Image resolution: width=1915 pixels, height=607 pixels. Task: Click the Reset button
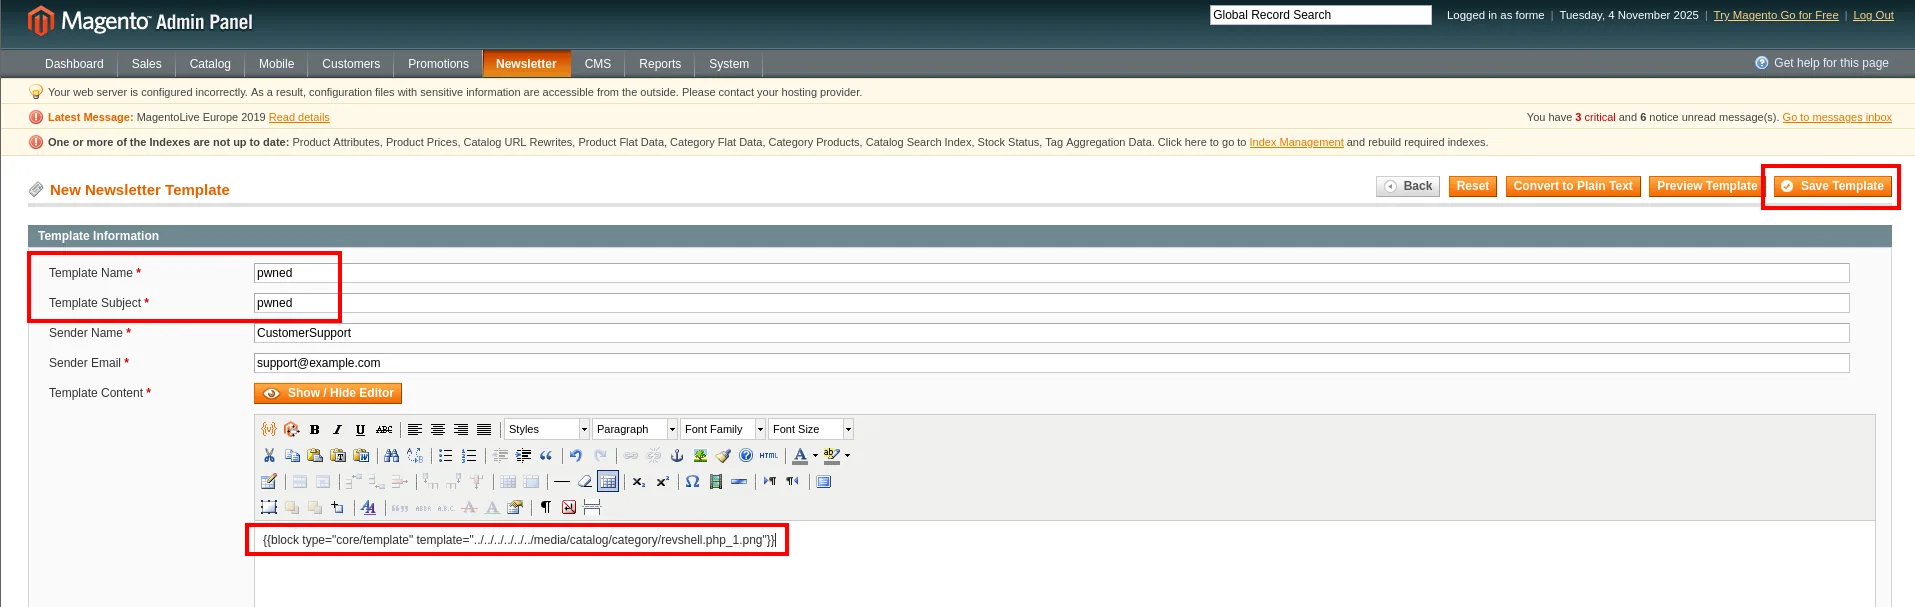(1473, 186)
